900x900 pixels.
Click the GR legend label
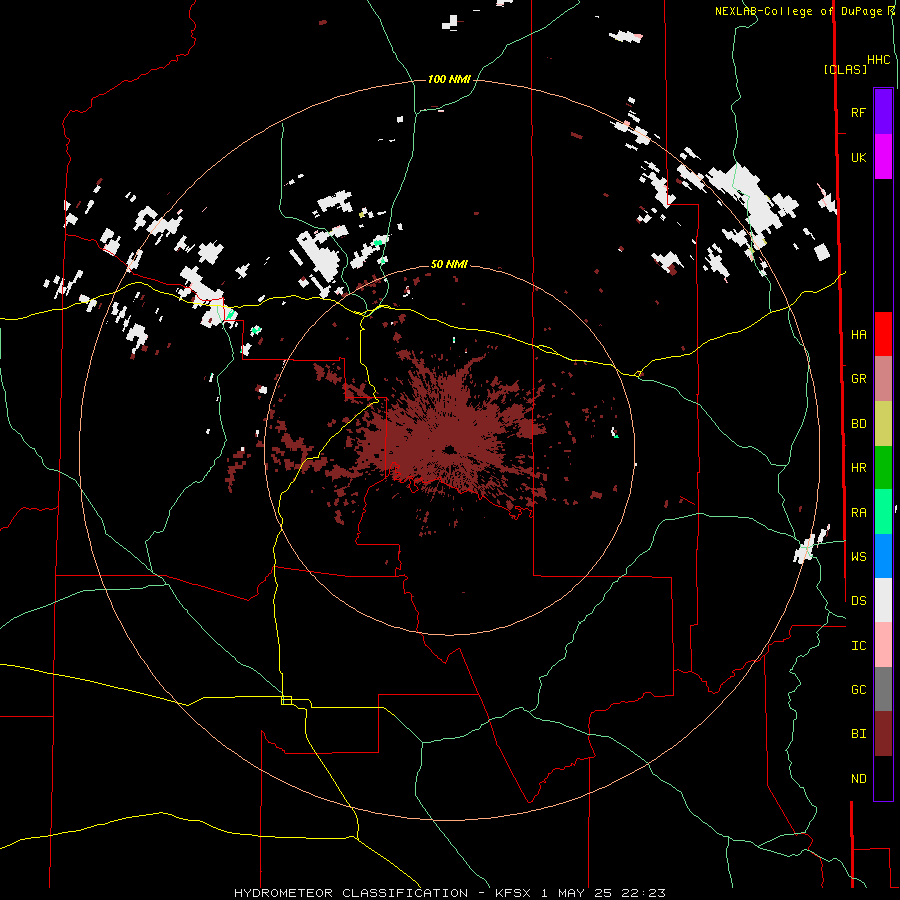click(858, 379)
